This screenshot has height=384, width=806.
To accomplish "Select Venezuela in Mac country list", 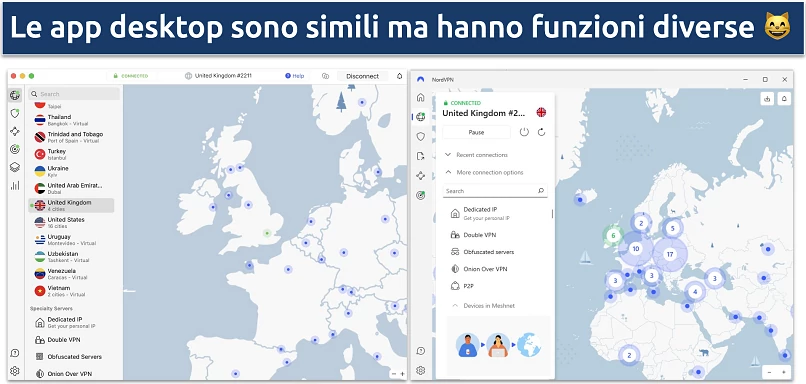I will pos(72,273).
